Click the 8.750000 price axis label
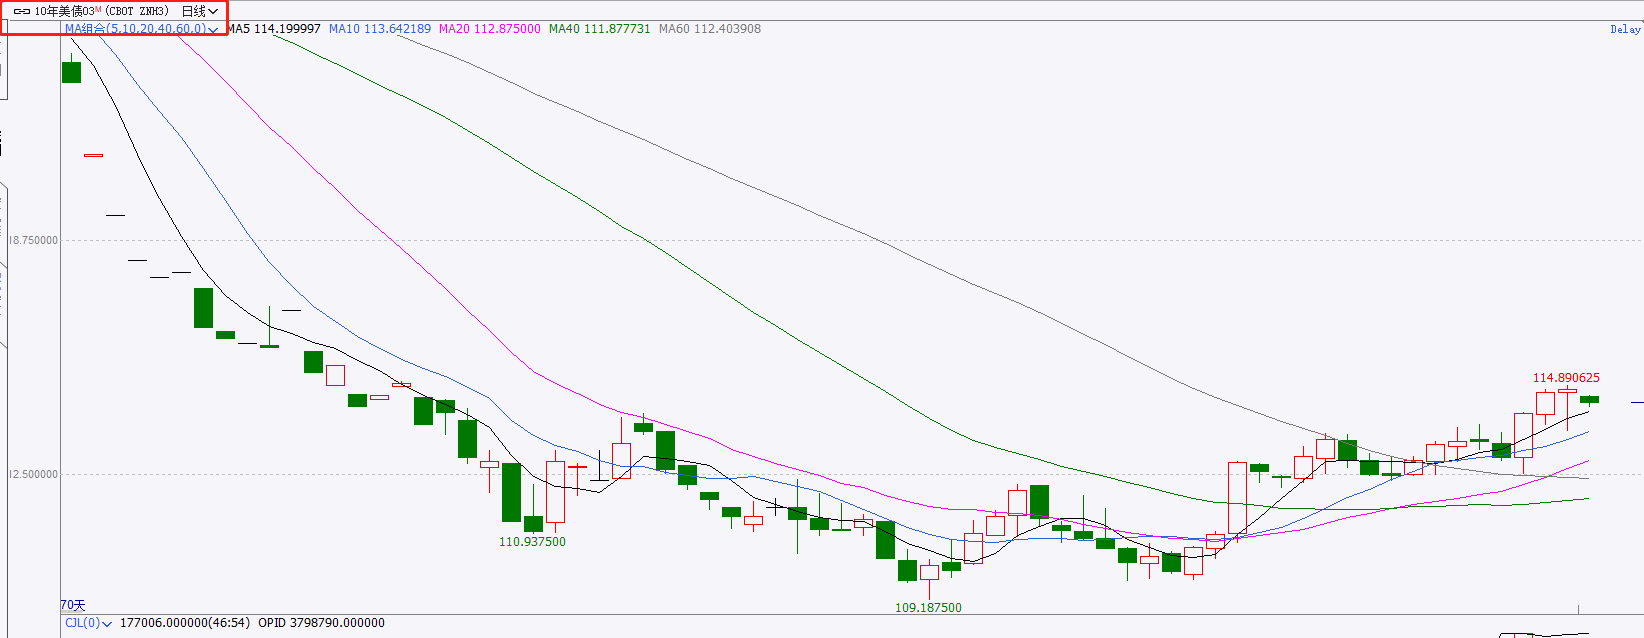This screenshot has width=1644, height=638. coord(33,240)
